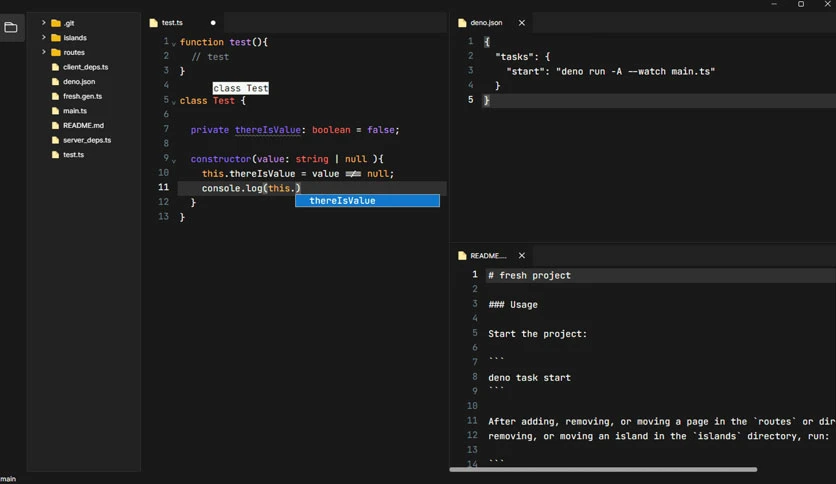Open fresh.gen.ts from the file tree

(82, 96)
